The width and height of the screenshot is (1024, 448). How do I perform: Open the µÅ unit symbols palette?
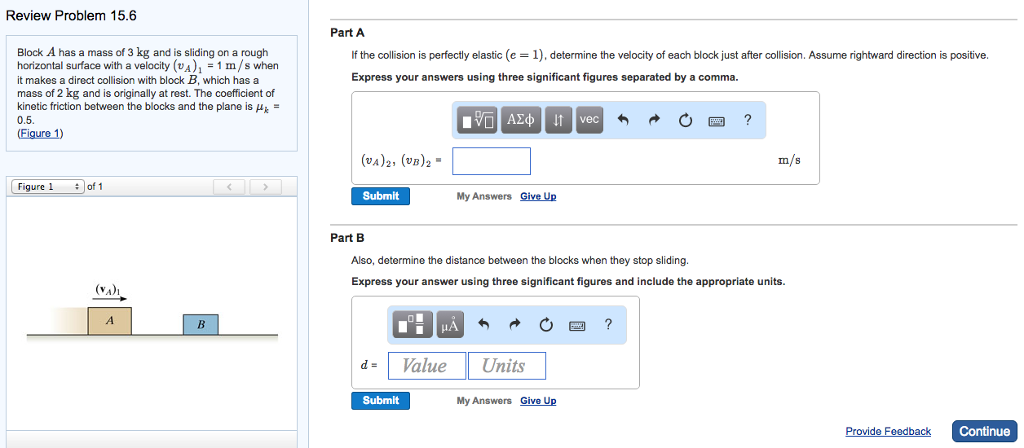point(450,324)
